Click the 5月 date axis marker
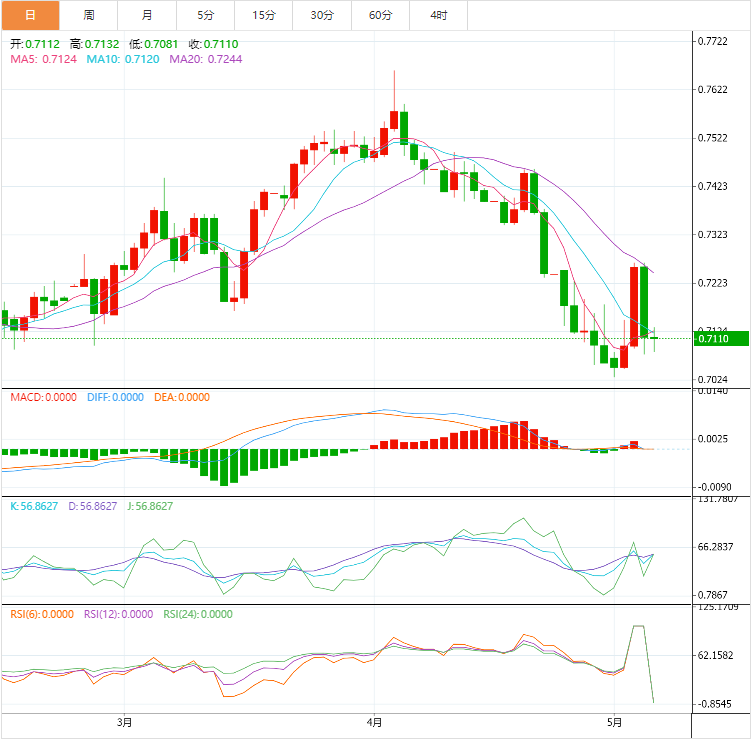The height and width of the screenshot is (742, 754). (616, 722)
